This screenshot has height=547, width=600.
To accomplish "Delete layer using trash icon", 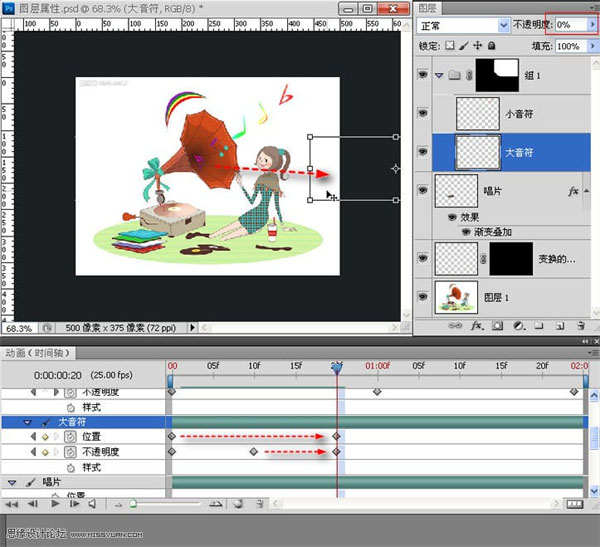I will (580, 326).
